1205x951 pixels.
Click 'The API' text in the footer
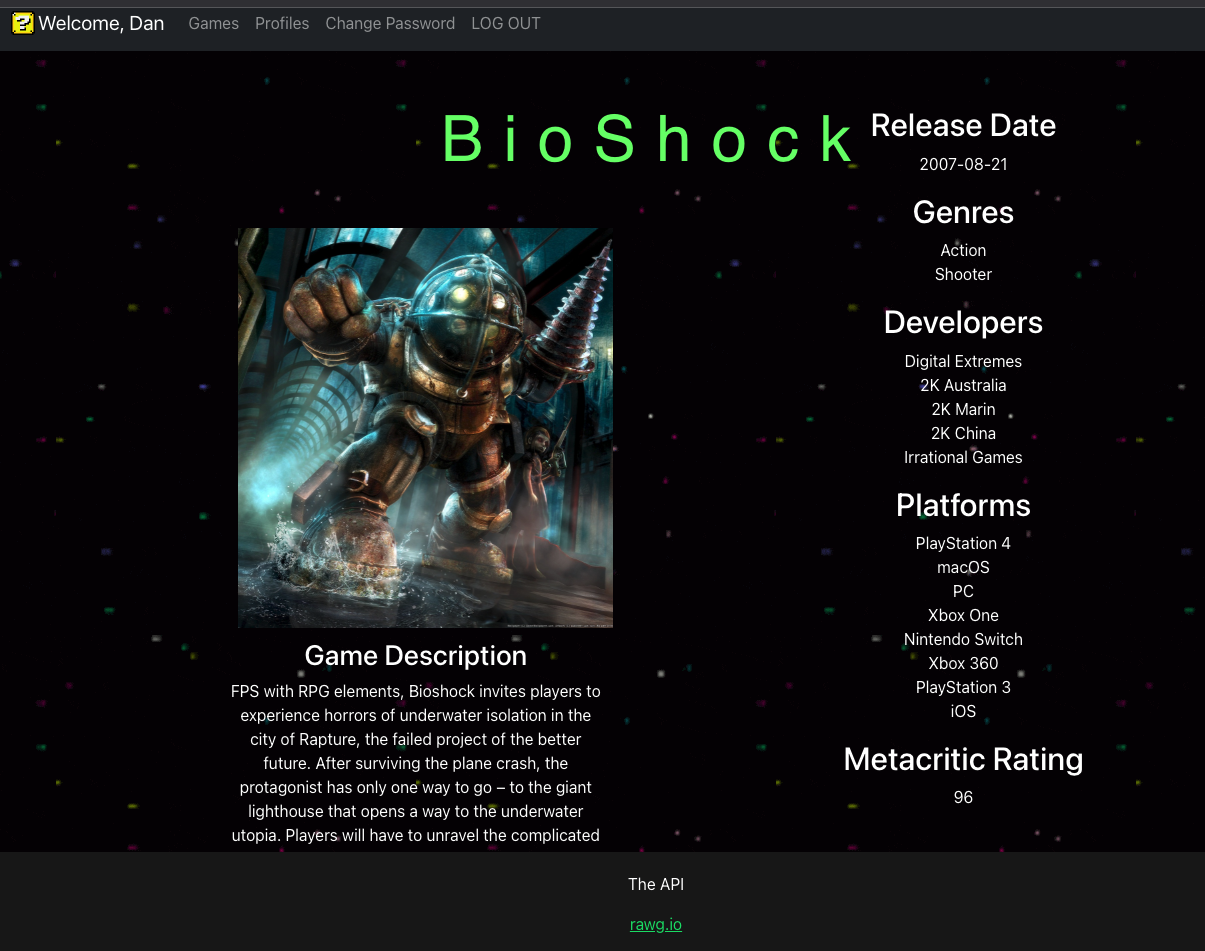coord(655,884)
